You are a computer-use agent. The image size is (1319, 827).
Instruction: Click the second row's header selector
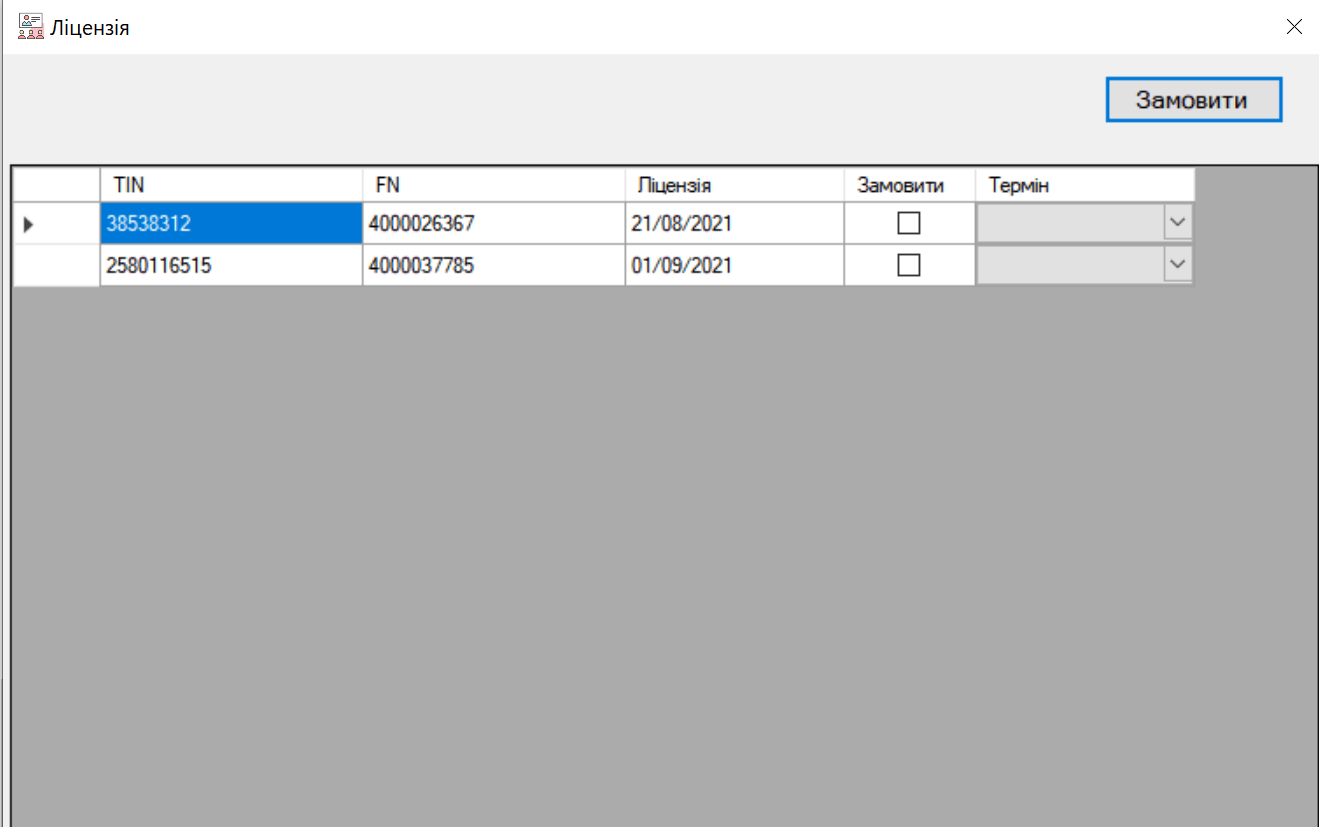coord(56,265)
